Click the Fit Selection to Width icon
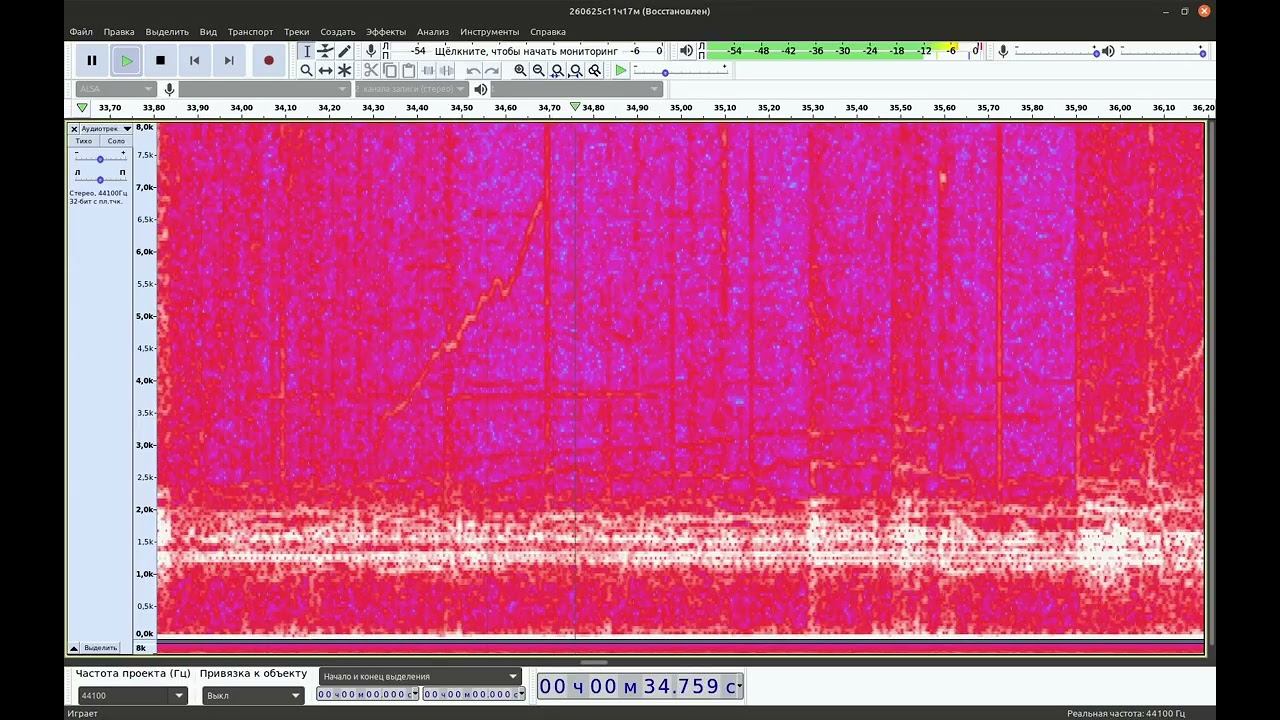The image size is (1280, 720). (x=557, y=70)
